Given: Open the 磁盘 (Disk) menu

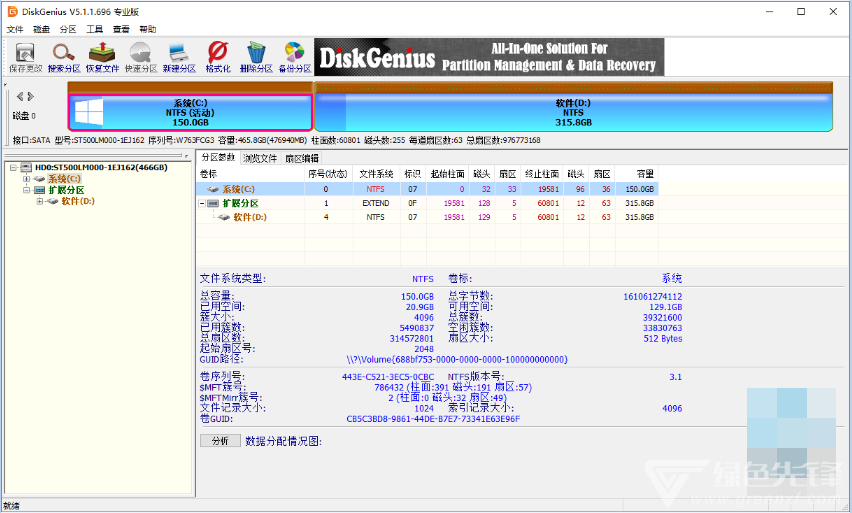Looking at the screenshot, I should pyautogui.click(x=41, y=29).
